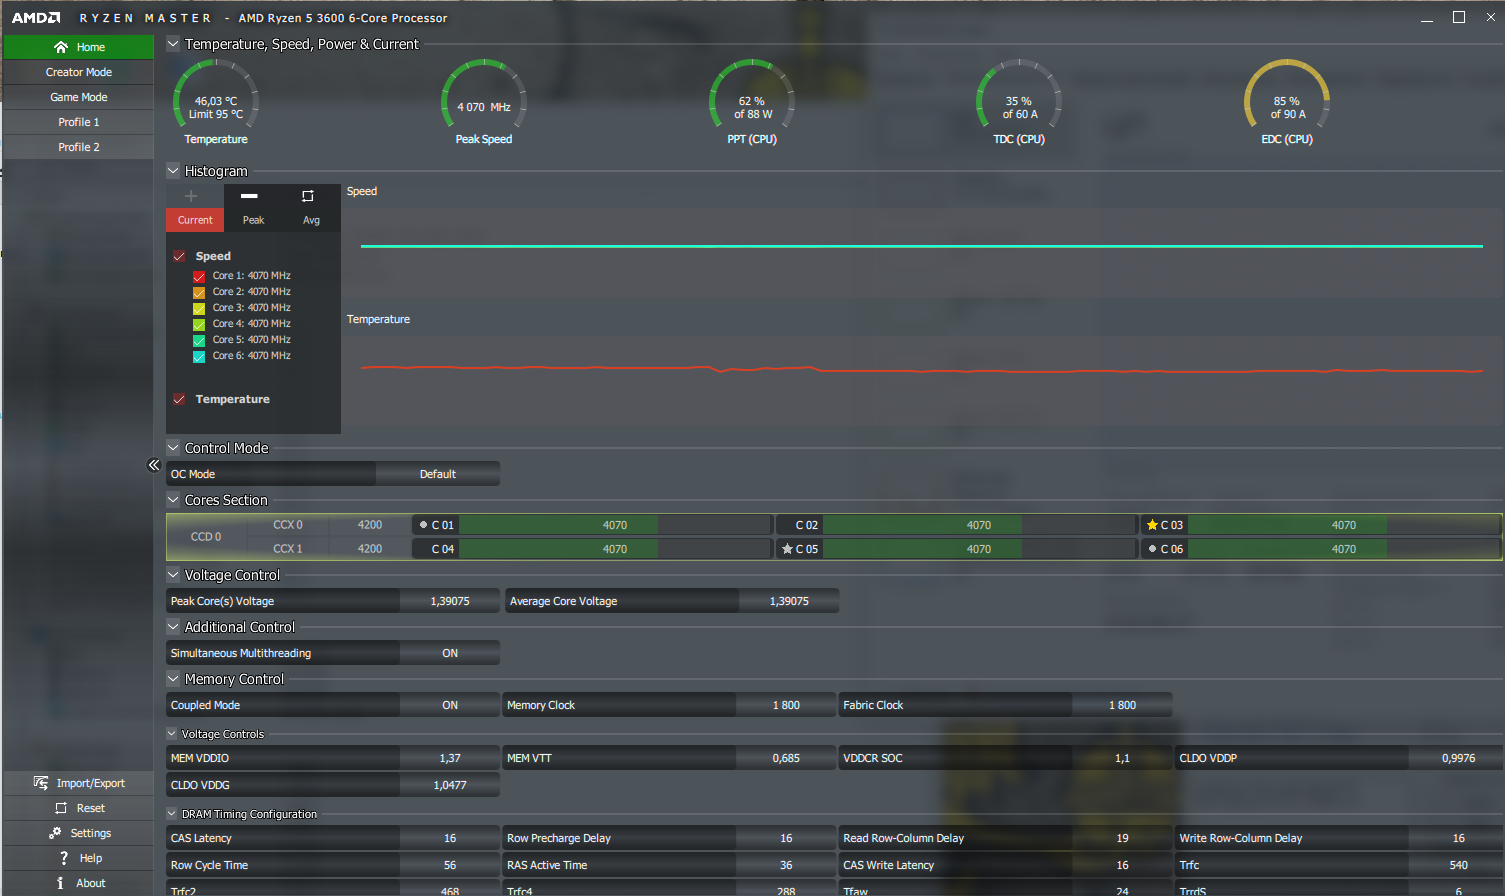Click the silver star on core C 05
Screen dimensions: 1505x896
[787, 549]
